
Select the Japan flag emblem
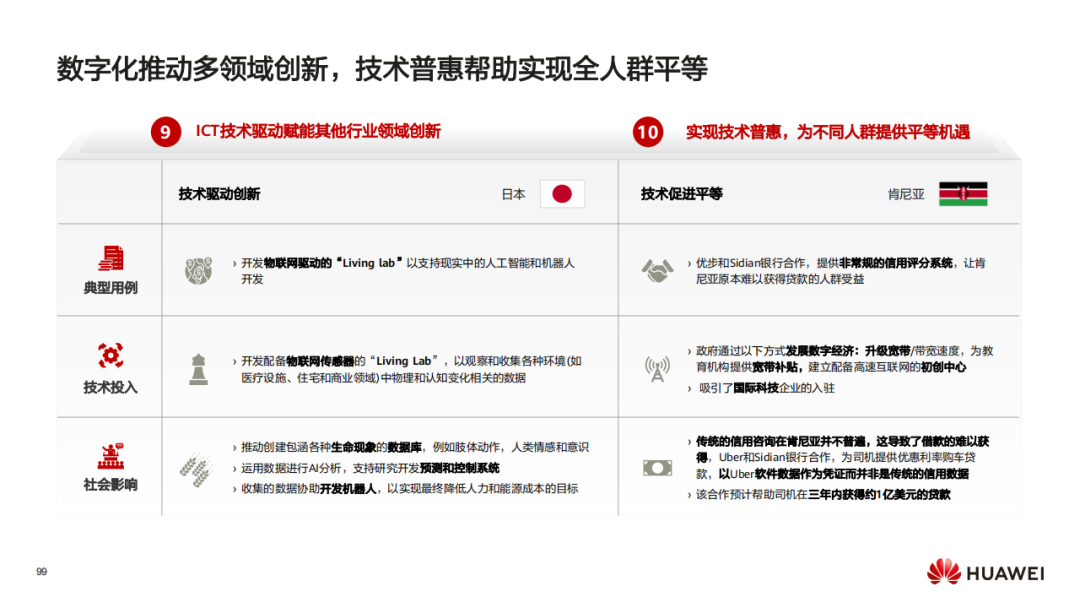tap(563, 194)
